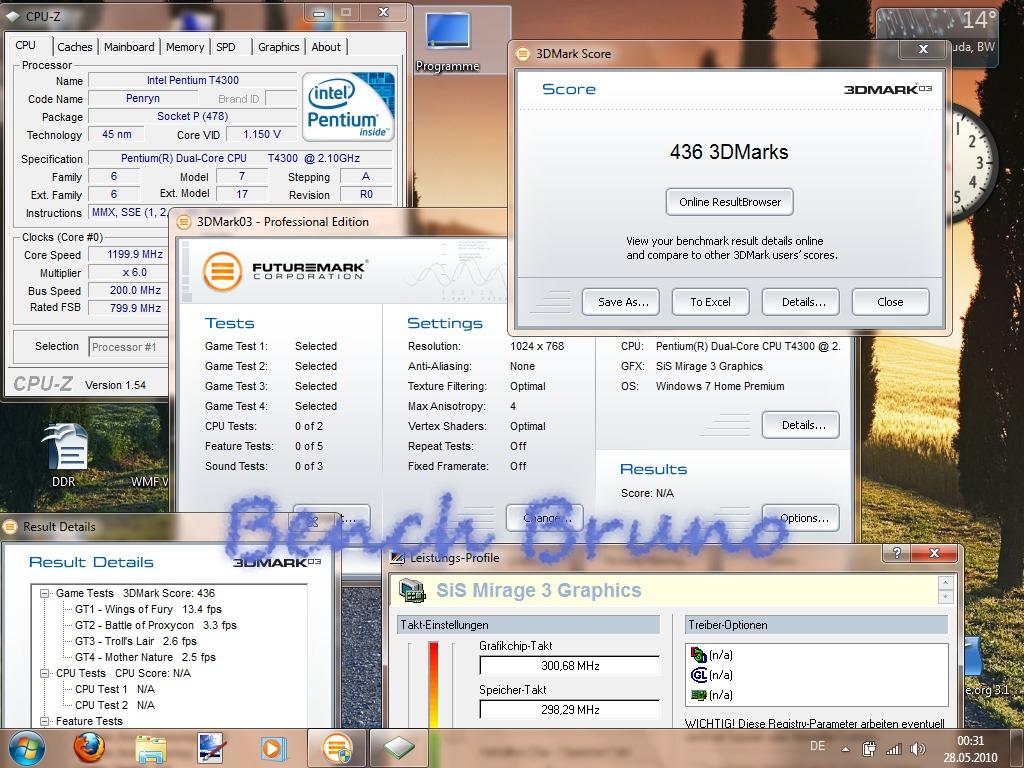Click the Options... button under Results
Image resolution: width=1024 pixels, height=768 pixels.
click(x=801, y=518)
